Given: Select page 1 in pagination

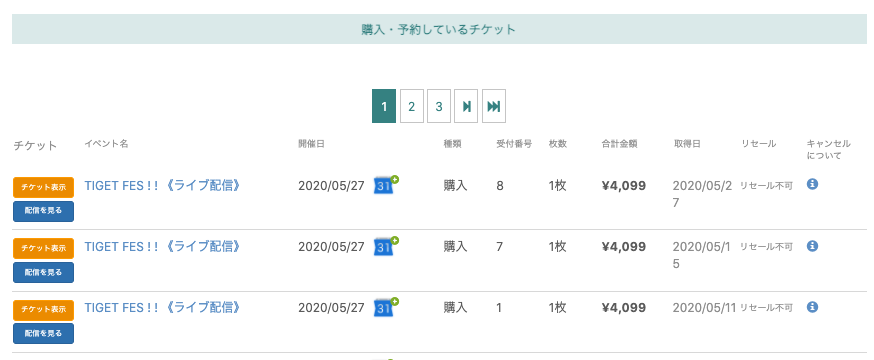Looking at the screenshot, I should pos(384,106).
